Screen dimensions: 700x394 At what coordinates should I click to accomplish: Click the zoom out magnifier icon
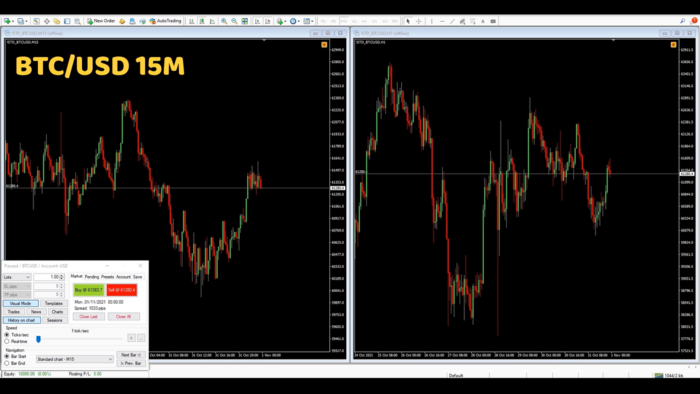pyautogui.click(x=234, y=21)
